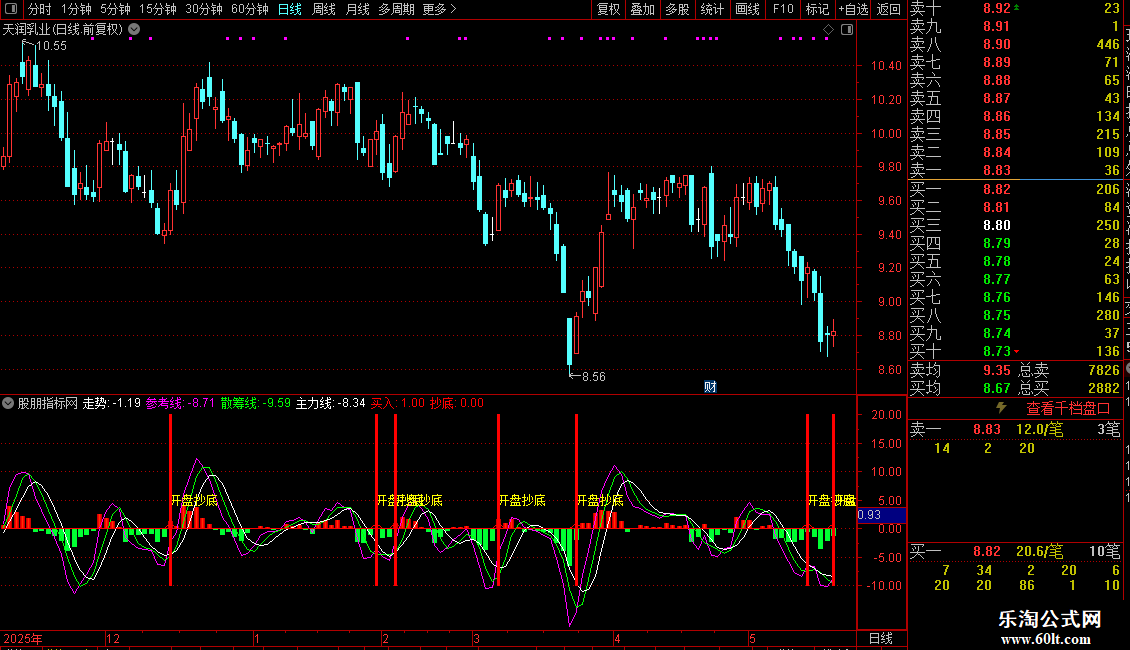
Task: Add stock with +自选 button
Action: [x=853, y=9]
